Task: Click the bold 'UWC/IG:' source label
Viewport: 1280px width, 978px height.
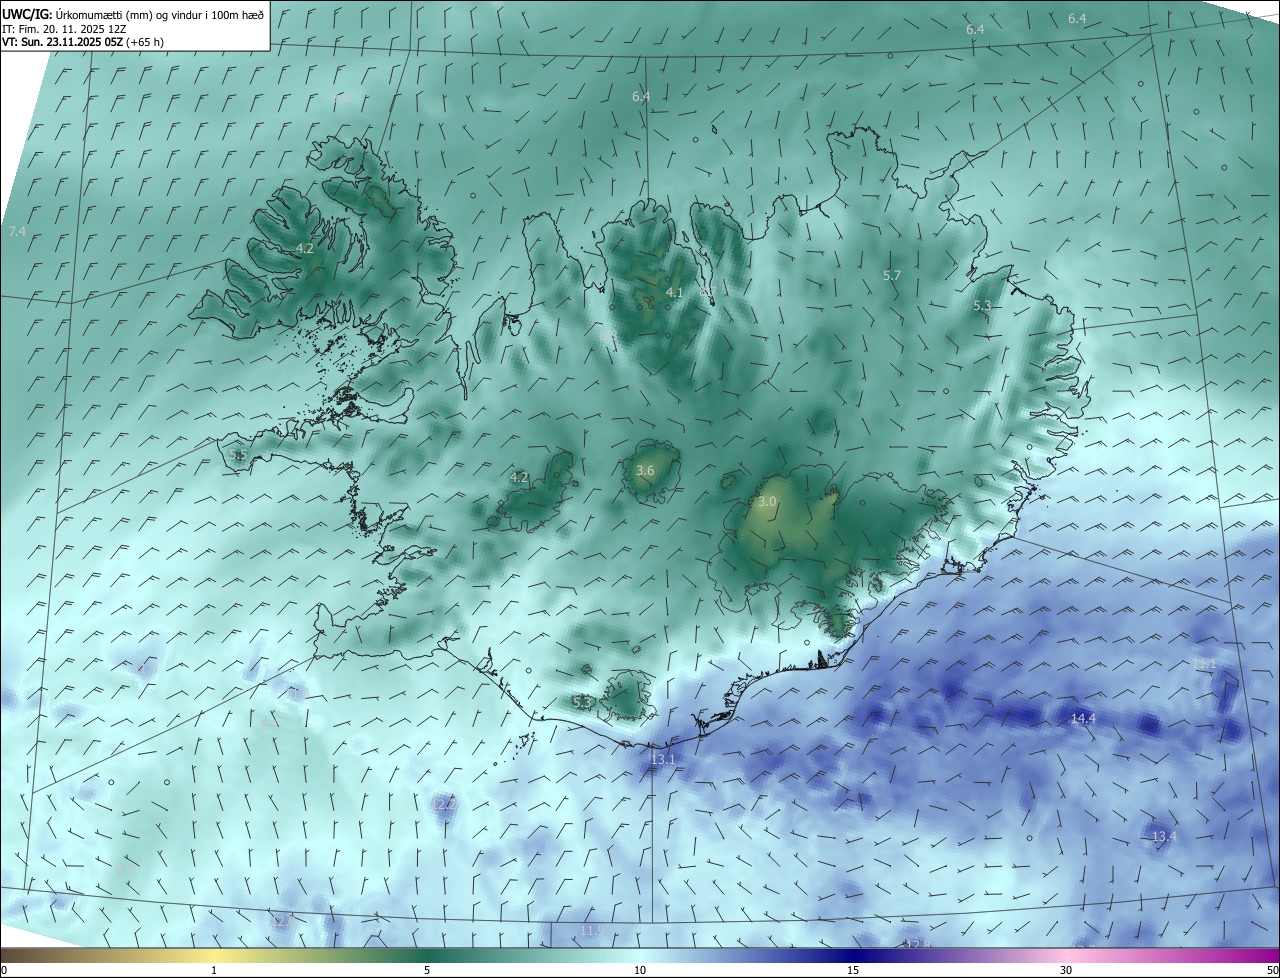Action: (28, 15)
